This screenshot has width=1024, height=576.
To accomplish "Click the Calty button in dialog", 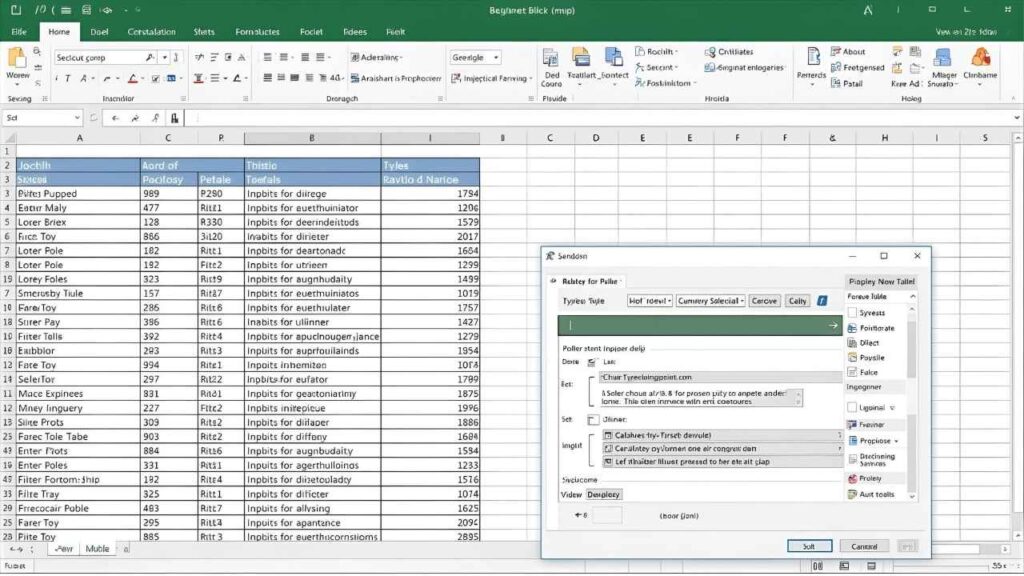I will point(797,301).
